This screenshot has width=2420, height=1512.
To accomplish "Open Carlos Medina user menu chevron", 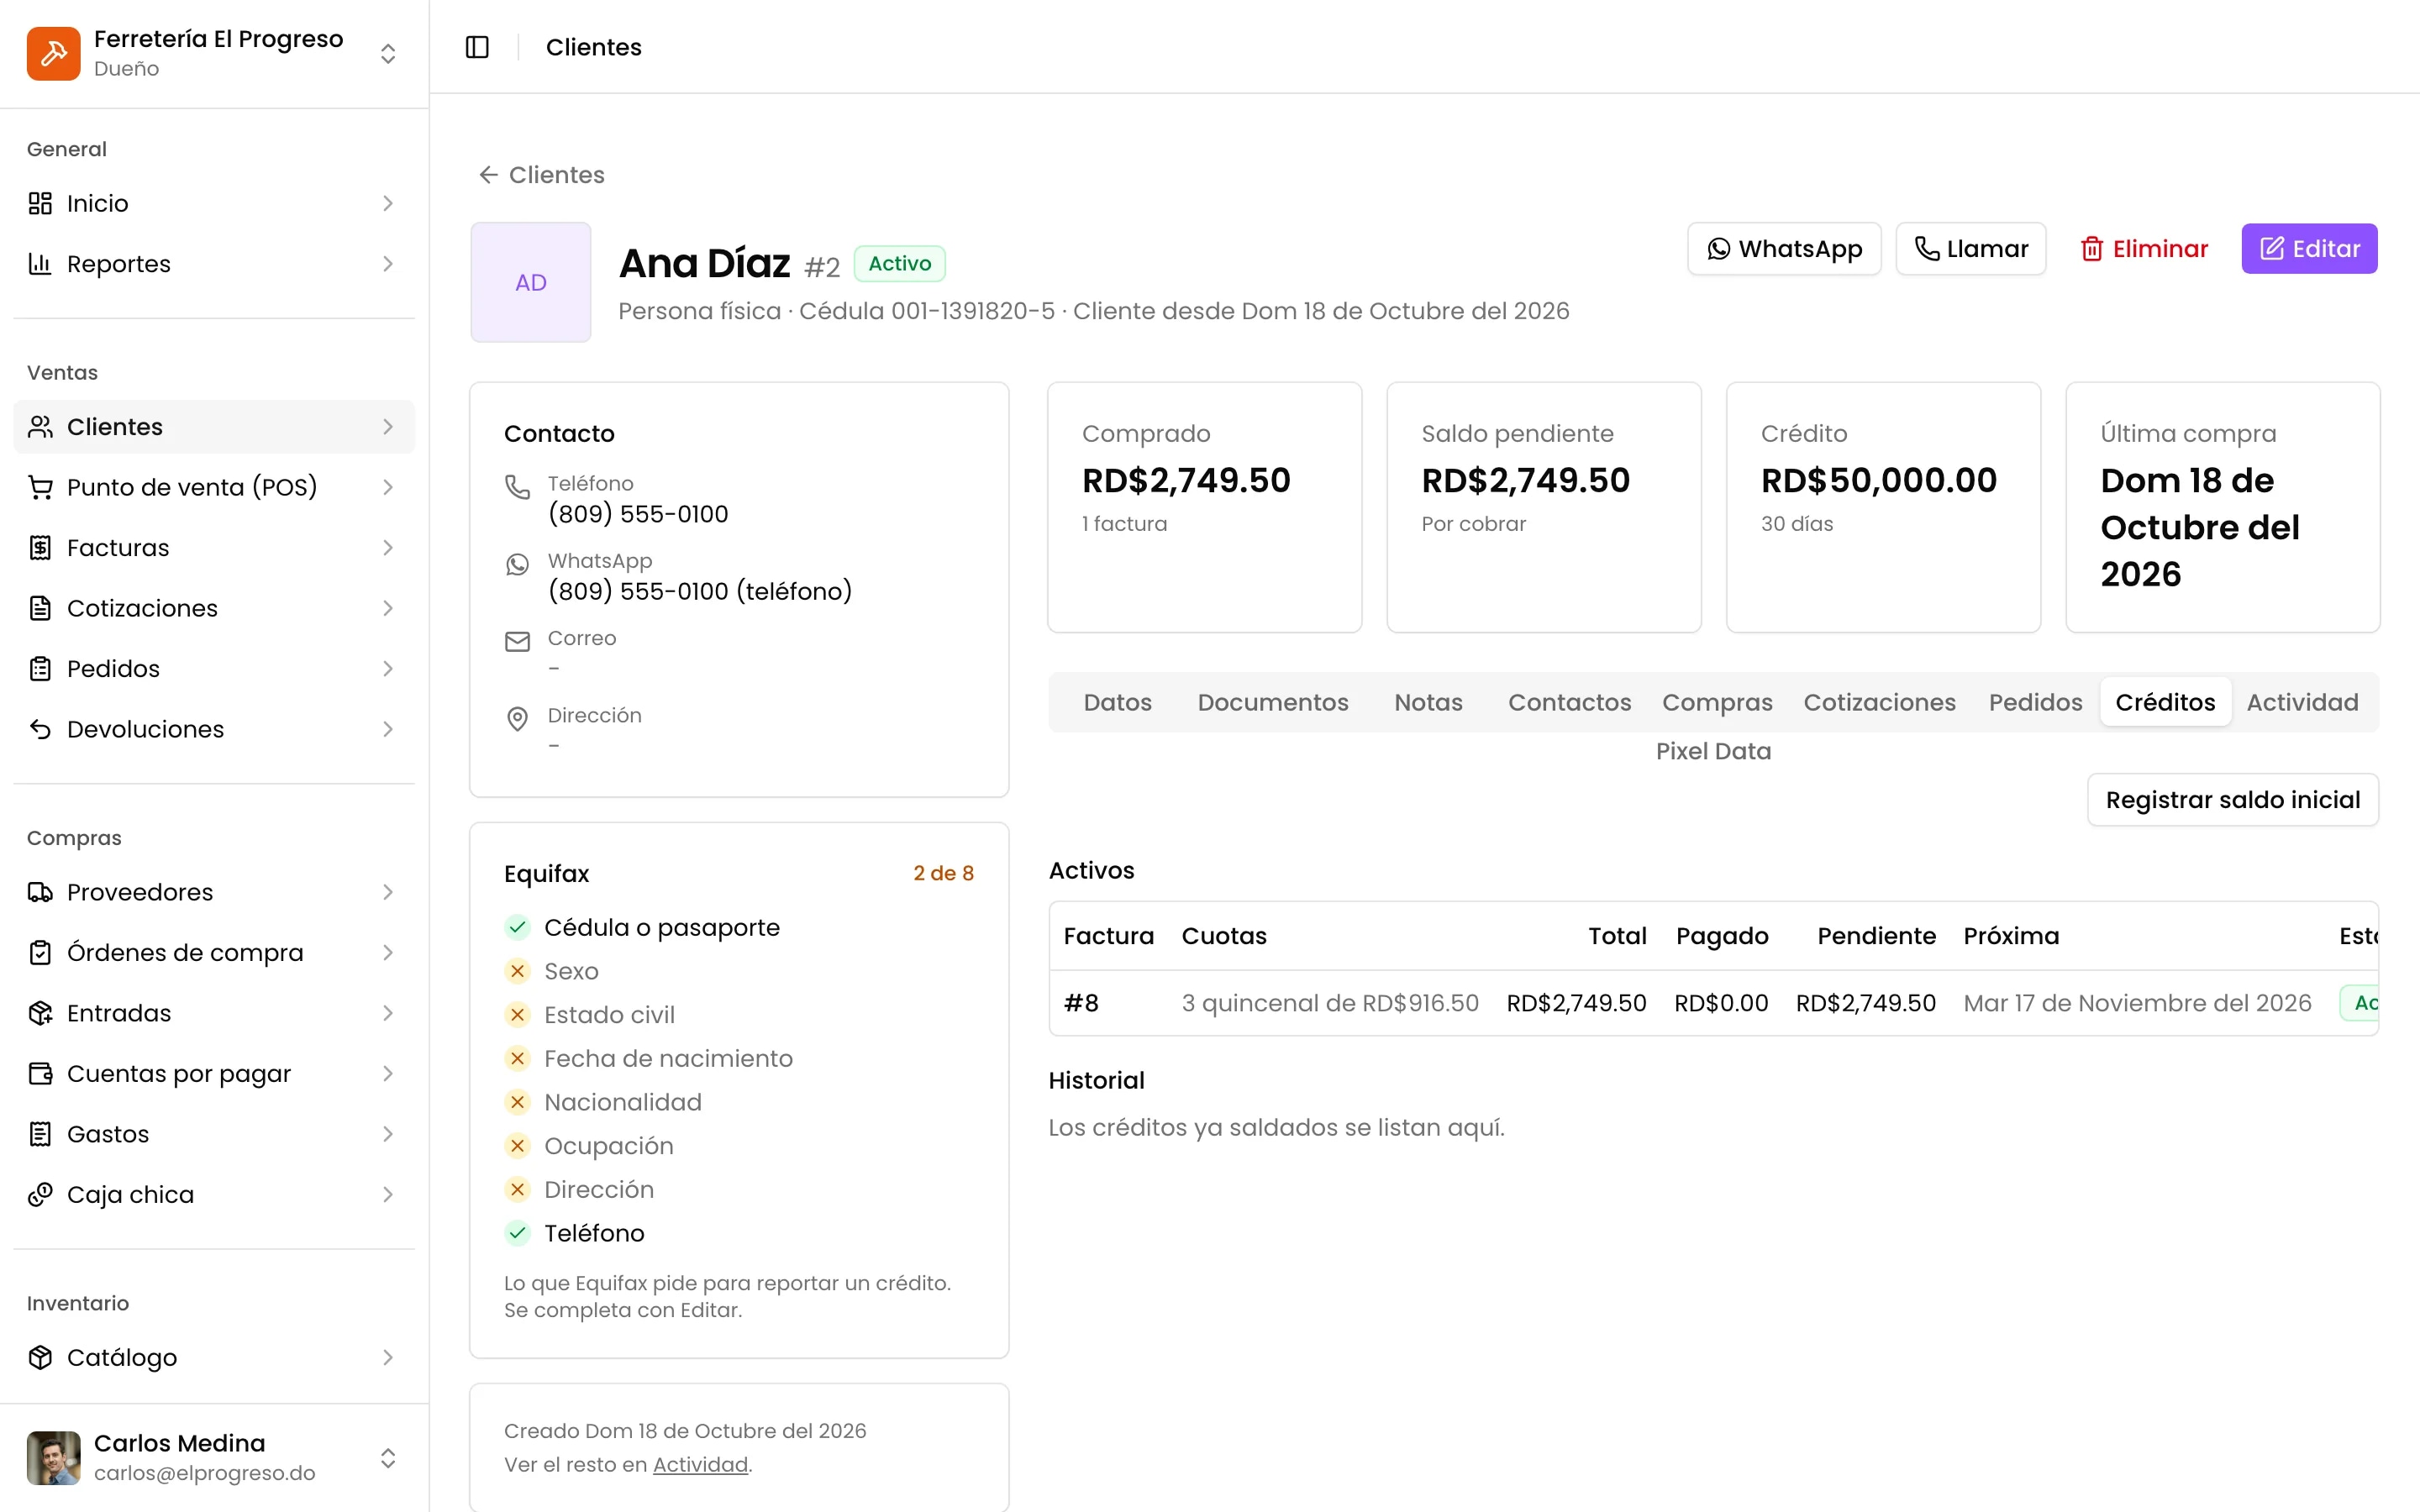I will coord(388,1458).
